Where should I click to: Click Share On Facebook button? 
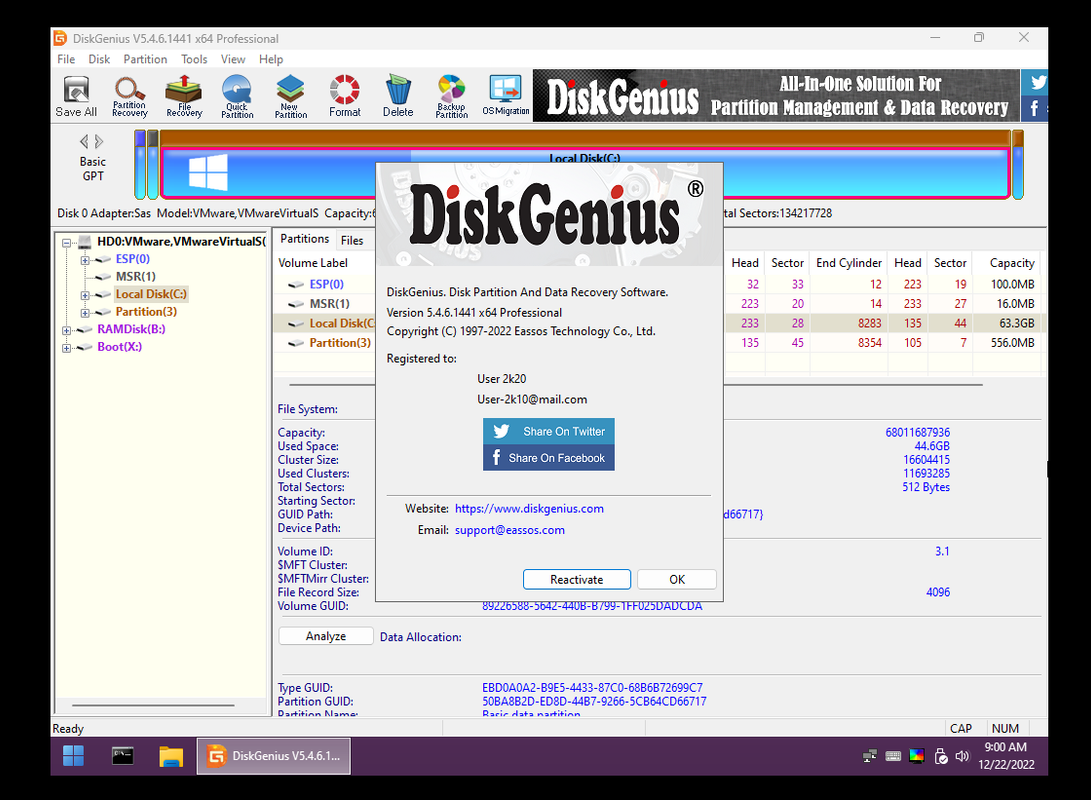[548, 458]
